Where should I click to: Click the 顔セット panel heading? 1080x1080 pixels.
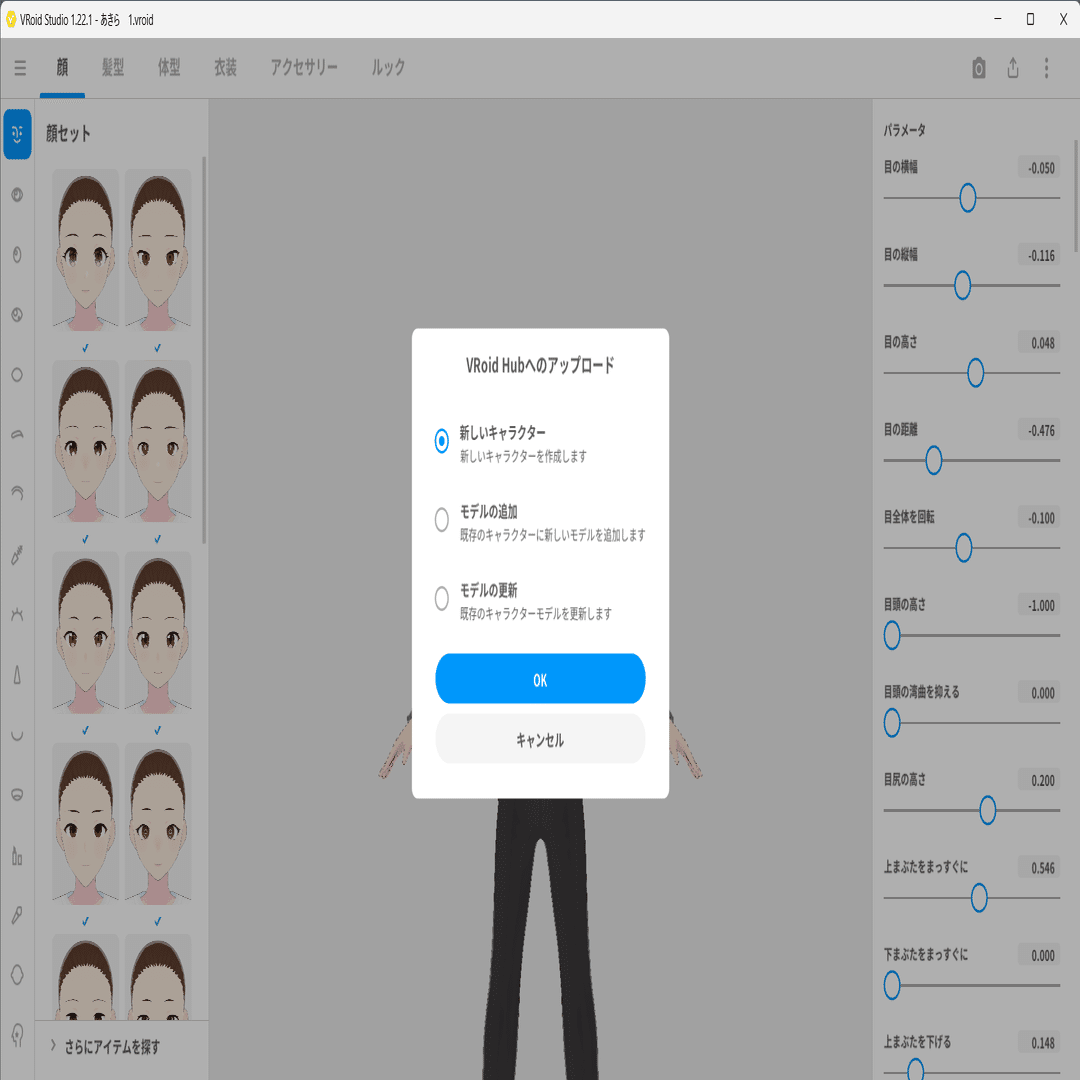(x=68, y=133)
